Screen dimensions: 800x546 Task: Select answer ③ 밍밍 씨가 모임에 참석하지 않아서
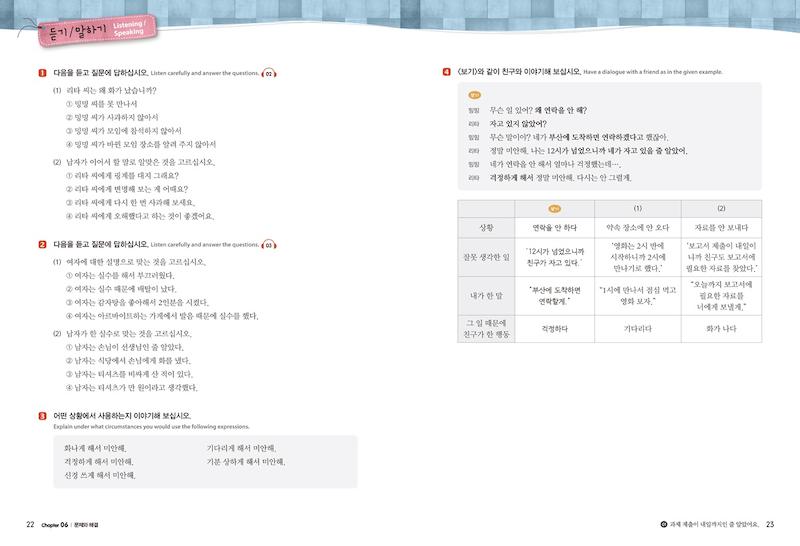pyautogui.click(x=124, y=131)
